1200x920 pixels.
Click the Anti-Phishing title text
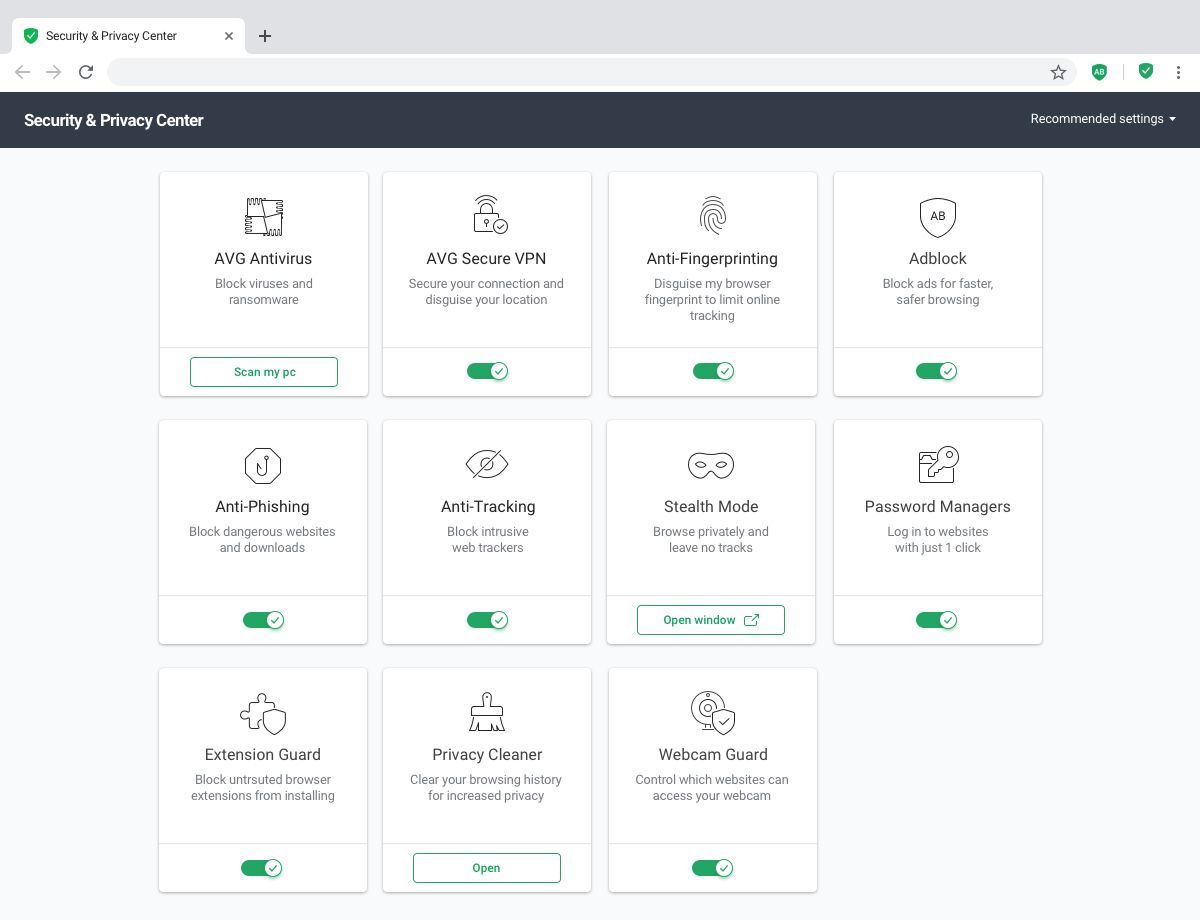point(262,507)
